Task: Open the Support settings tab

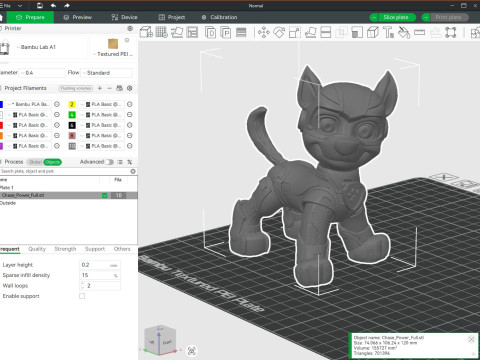Action: (x=95, y=249)
